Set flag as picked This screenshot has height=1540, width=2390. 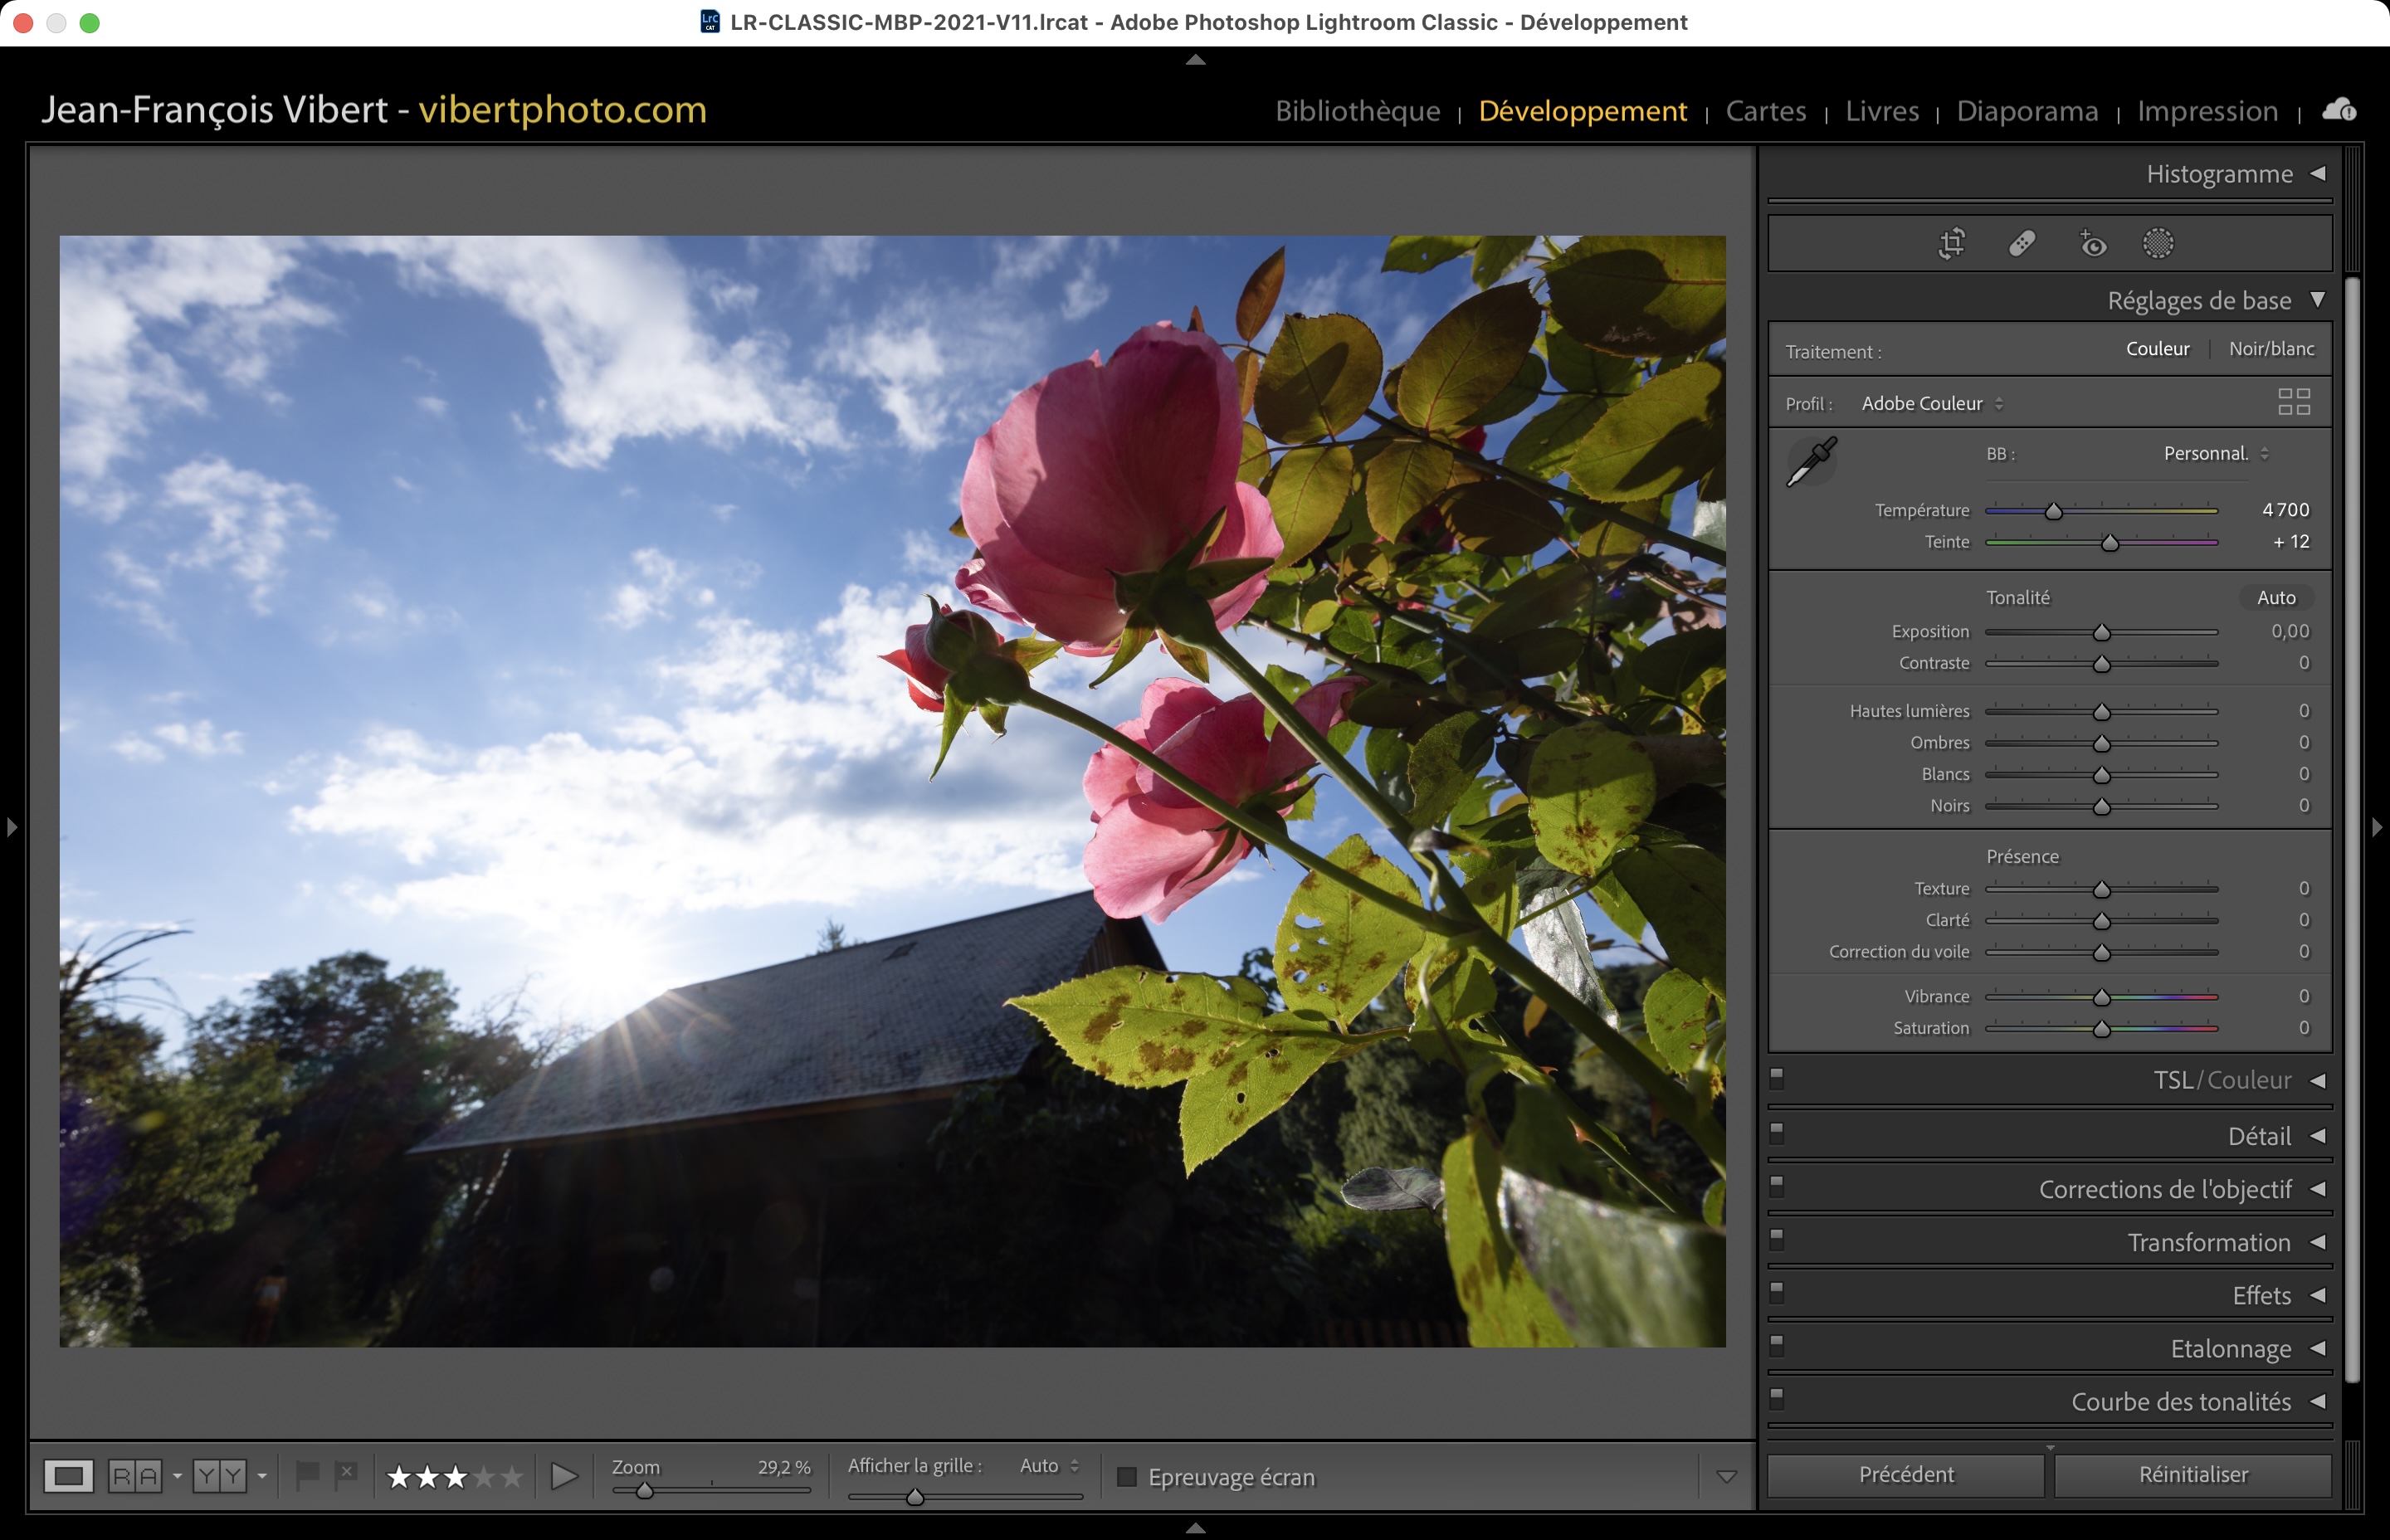click(308, 1474)
